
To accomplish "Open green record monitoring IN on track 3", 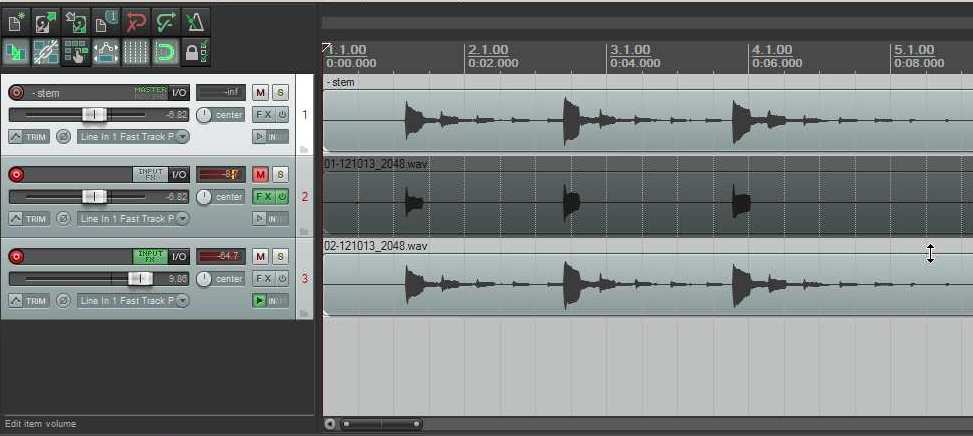I will pos(271,300).
